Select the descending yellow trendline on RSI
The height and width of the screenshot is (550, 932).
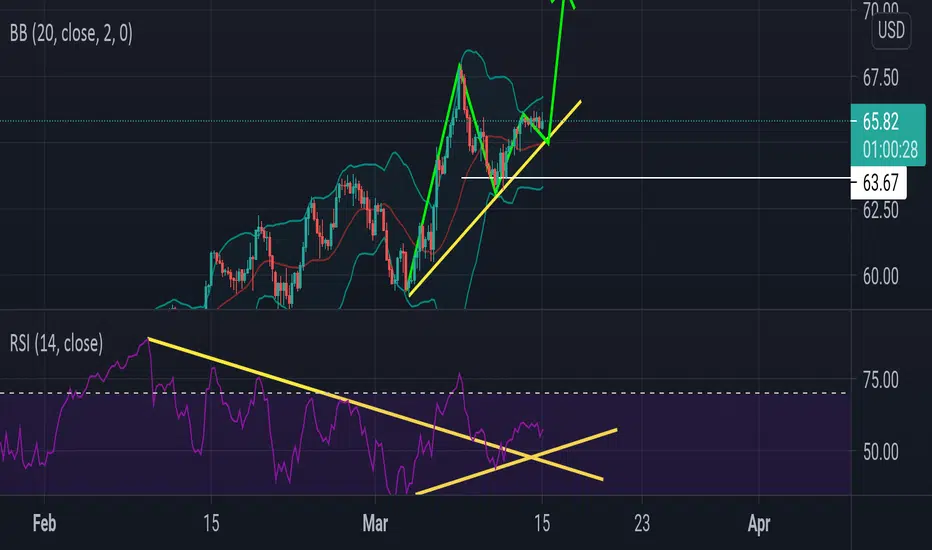coord(376,409)
